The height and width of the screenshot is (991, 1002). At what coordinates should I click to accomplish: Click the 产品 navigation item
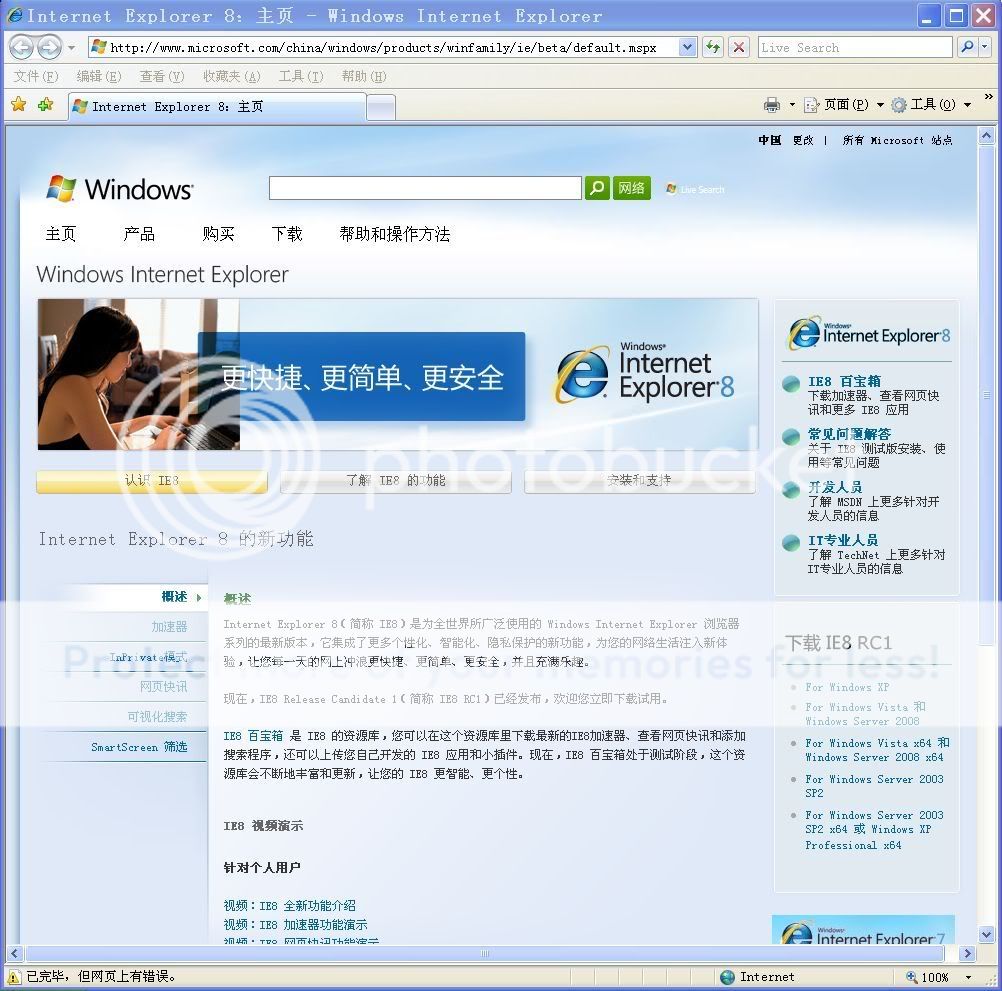click(x=139, y=234)
